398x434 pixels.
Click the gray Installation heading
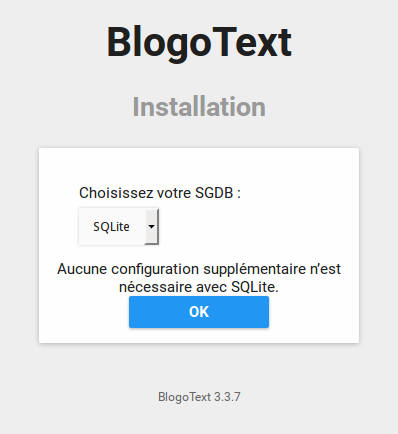[x=199, y=107]
